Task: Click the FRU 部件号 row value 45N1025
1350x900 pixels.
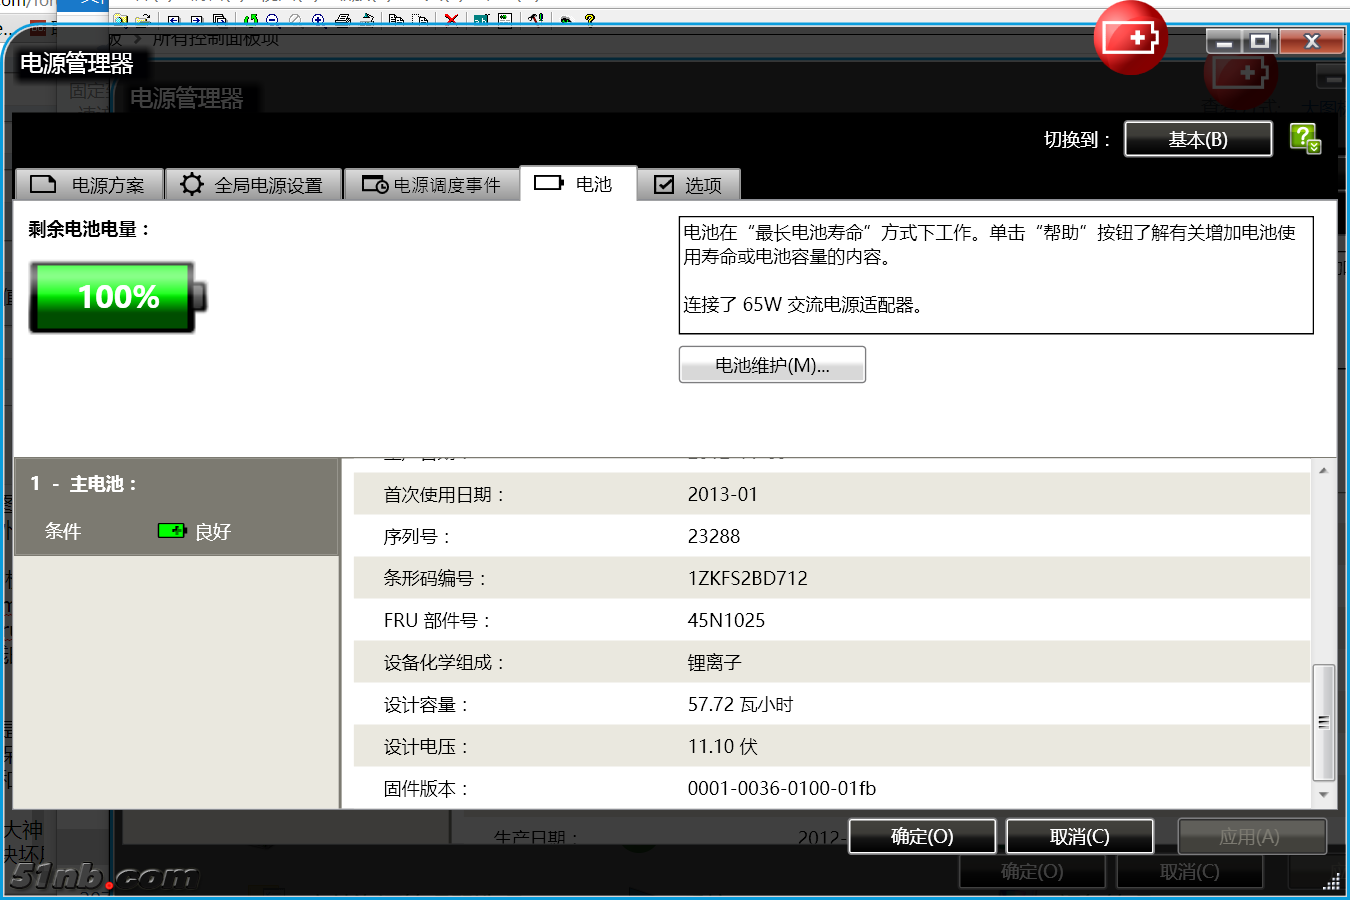Action: tap(726, 620)
